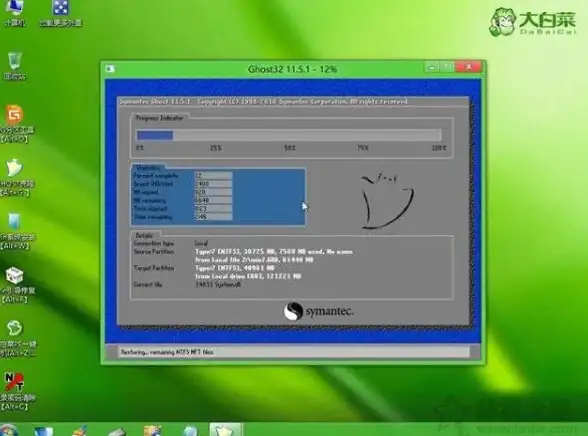Viewport: 588px width, 436px height.
Task: Click the light-blue file taskbar icon
Action: pyautogui.click(x=190, y=430)
